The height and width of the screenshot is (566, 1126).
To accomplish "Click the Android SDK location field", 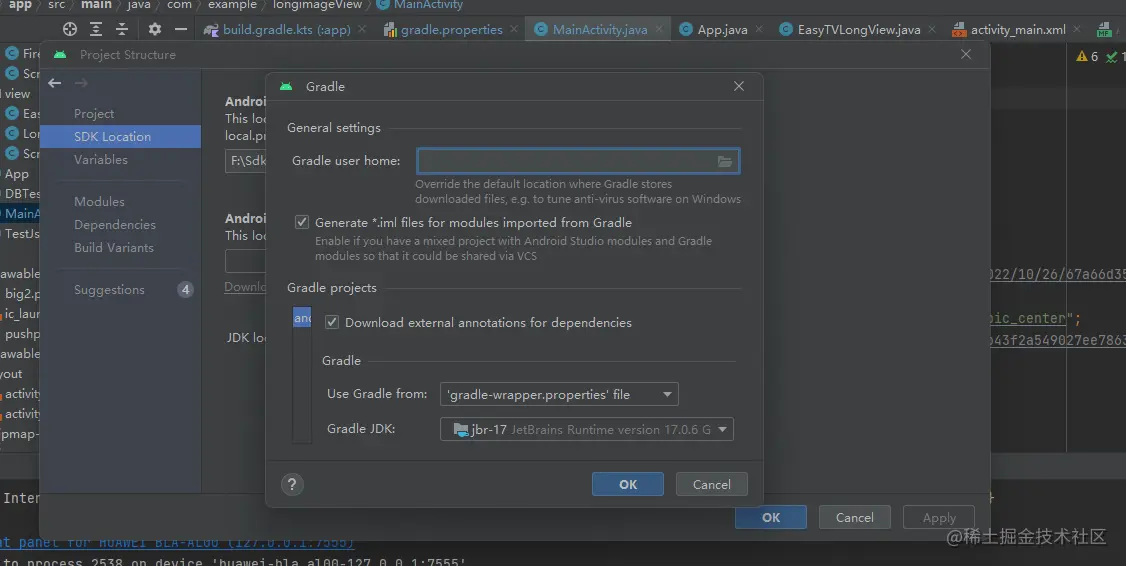I will [246, 161].
